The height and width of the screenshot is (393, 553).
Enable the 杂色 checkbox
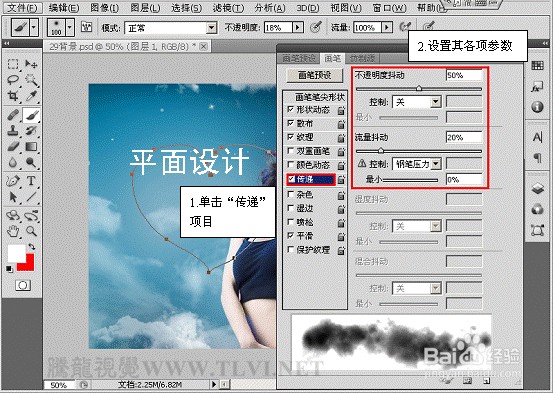click(291, 194)
